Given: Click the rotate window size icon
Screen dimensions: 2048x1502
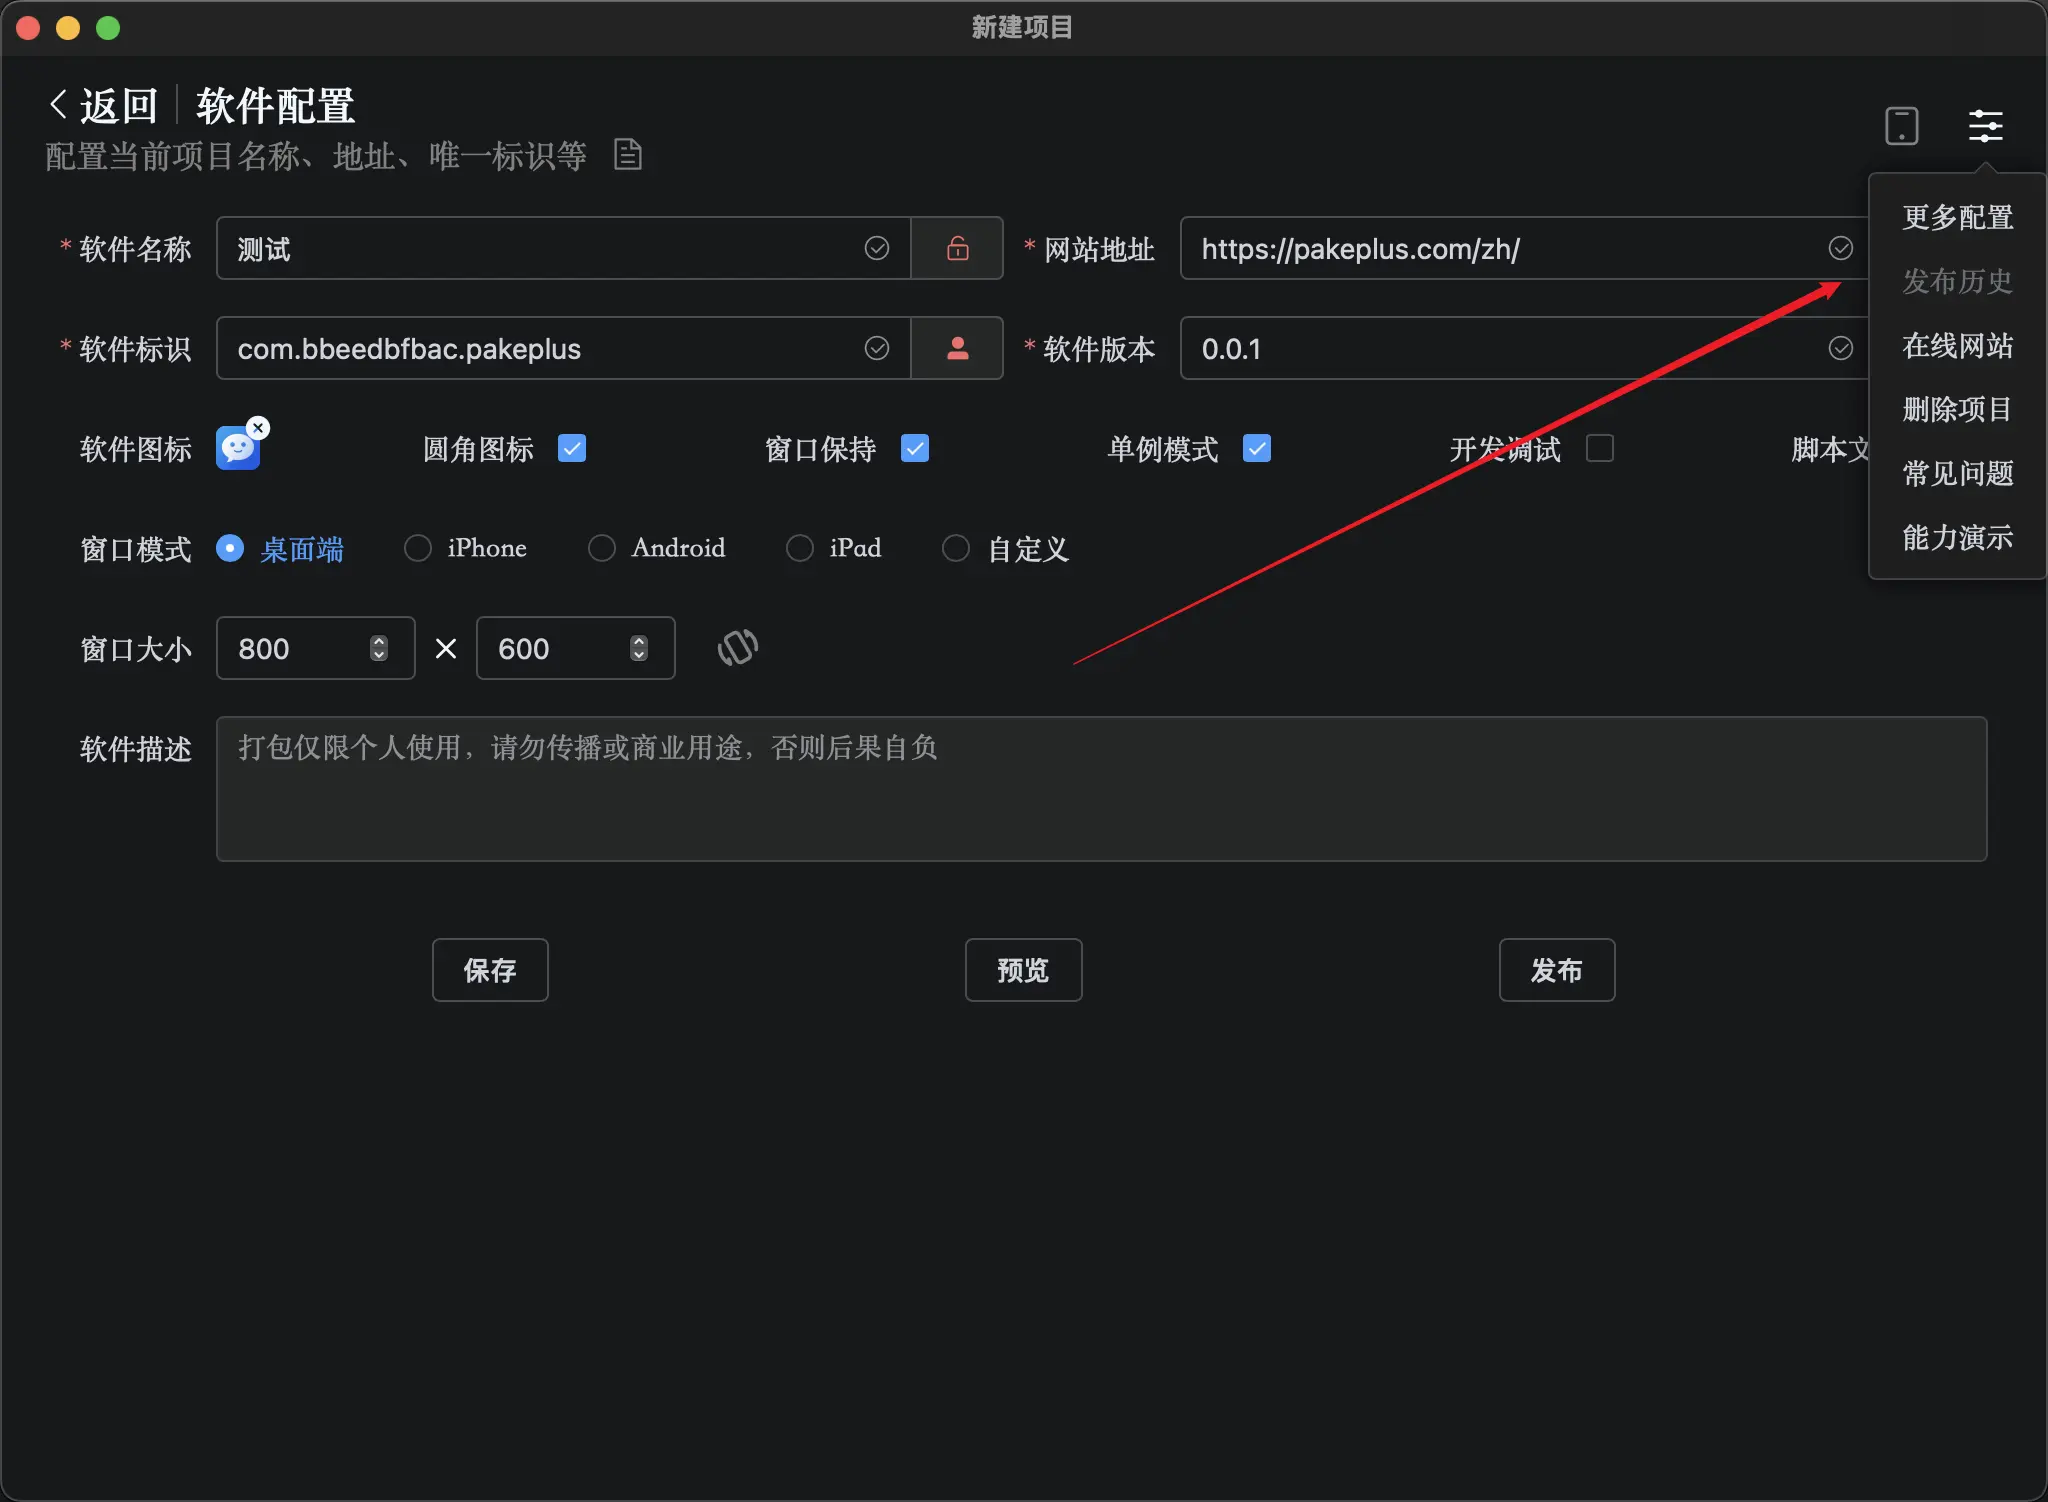Looking at the screenshot, I should 737,648.
